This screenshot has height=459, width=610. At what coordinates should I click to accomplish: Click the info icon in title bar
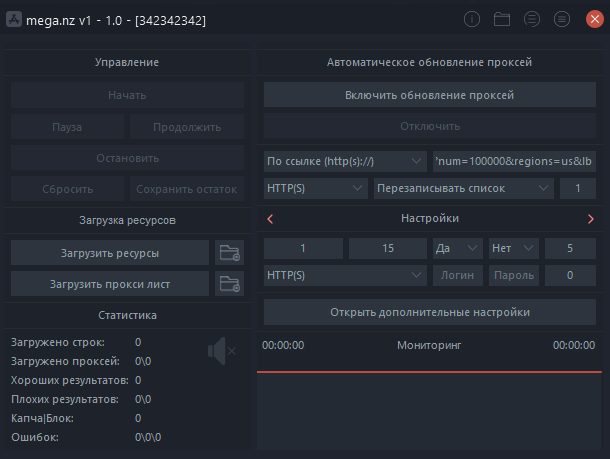click(473, 19)
